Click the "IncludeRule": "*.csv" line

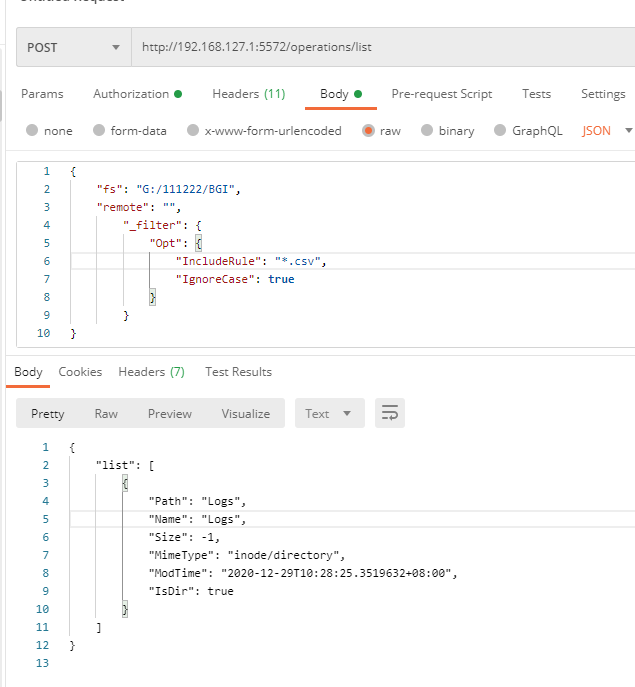(251, 261)
